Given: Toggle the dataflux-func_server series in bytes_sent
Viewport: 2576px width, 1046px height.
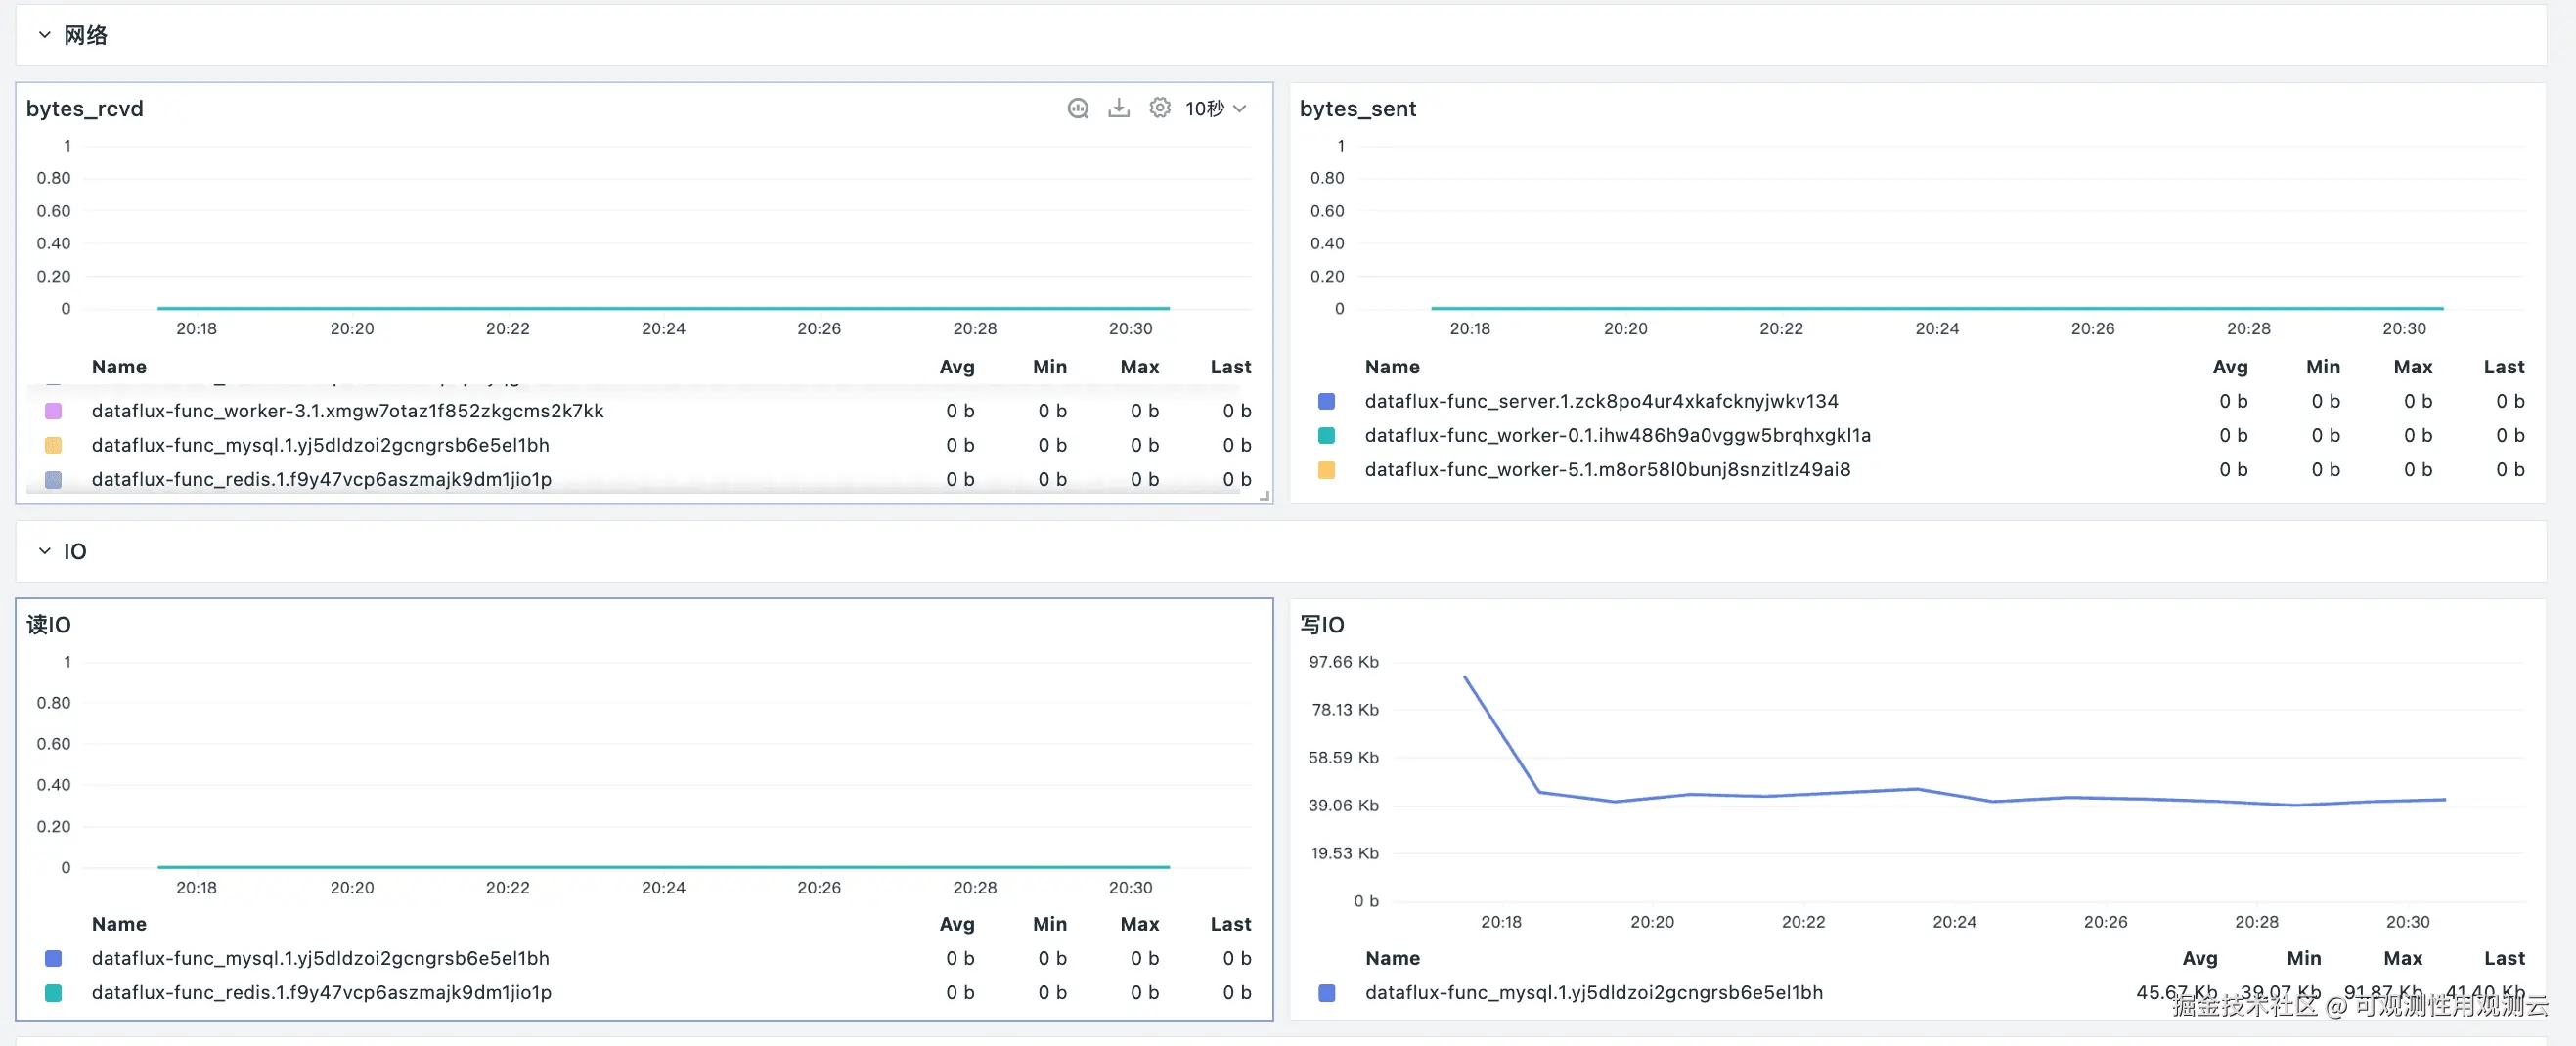Looking at the screenshot, I should click(1326, 401).
